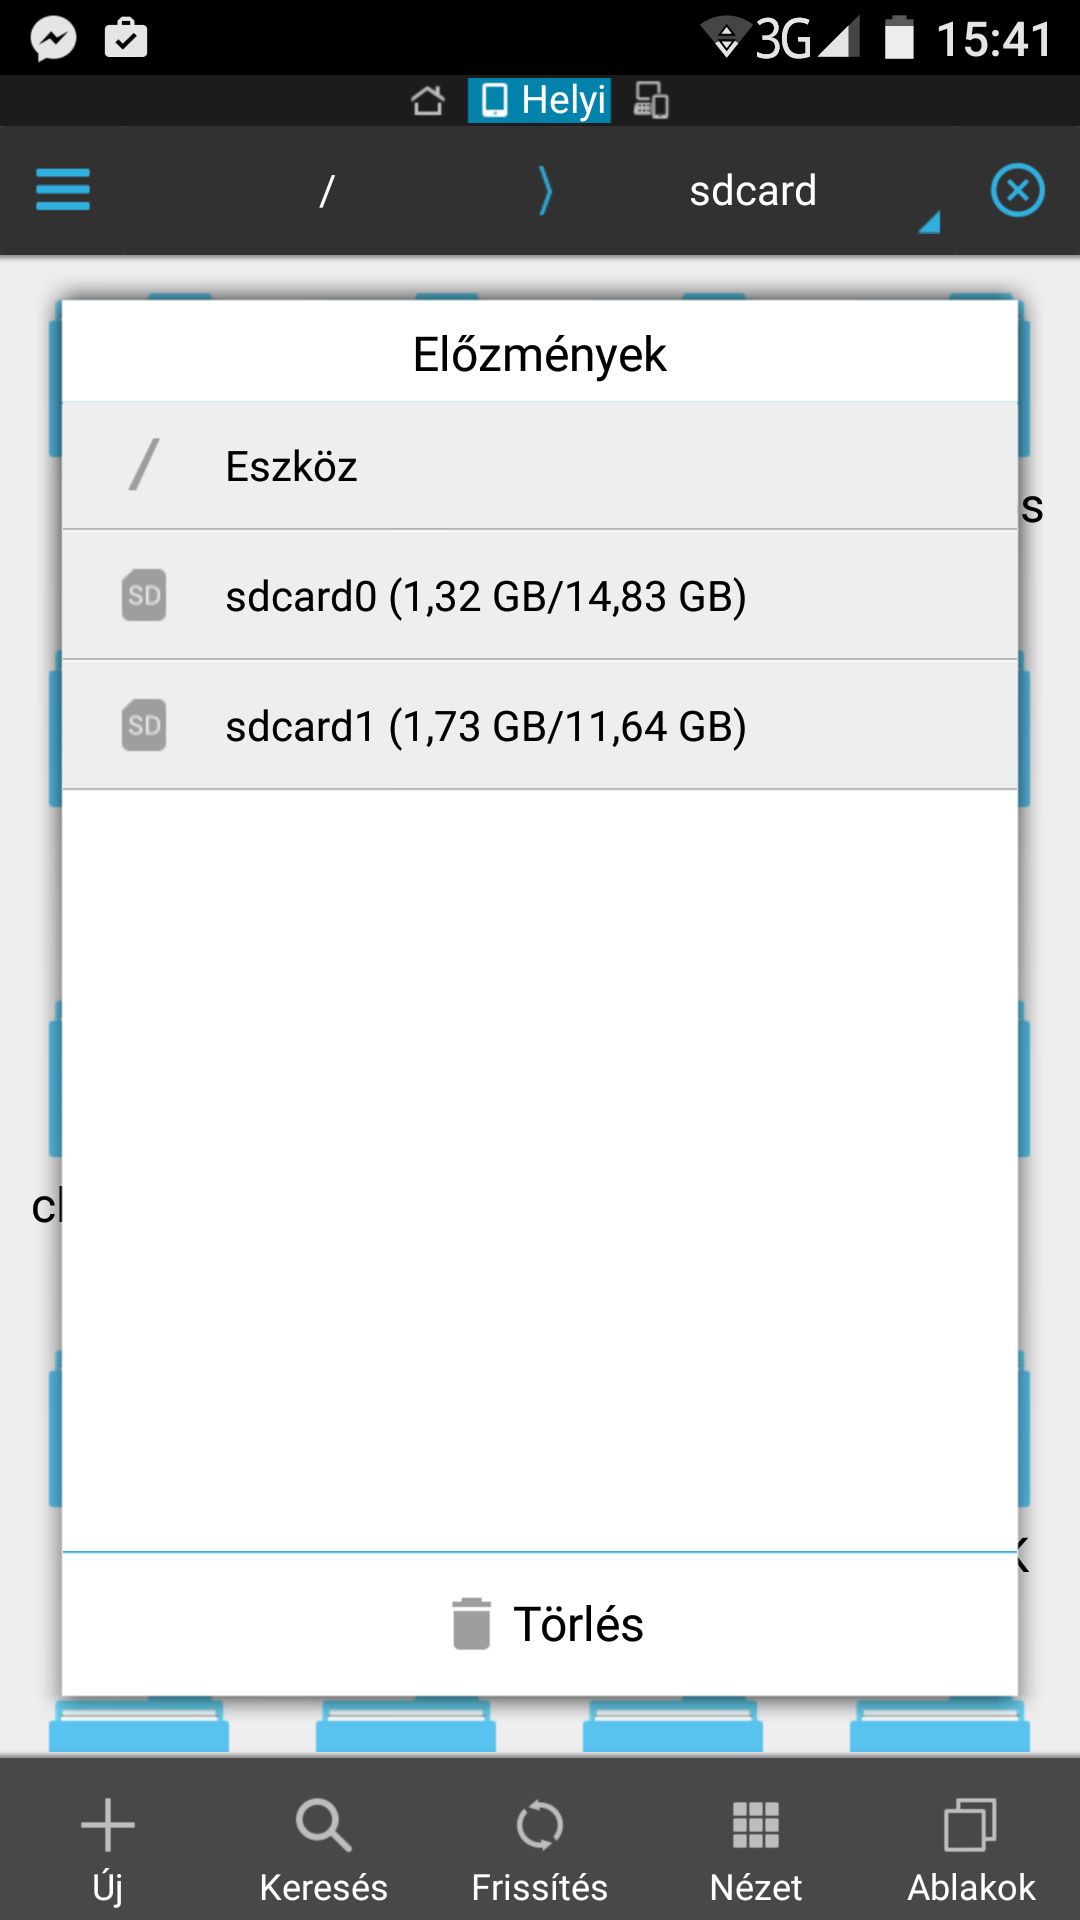Open the hamburger menu icon
This screenshot has width=1080, height=1920.
point(63,190)
